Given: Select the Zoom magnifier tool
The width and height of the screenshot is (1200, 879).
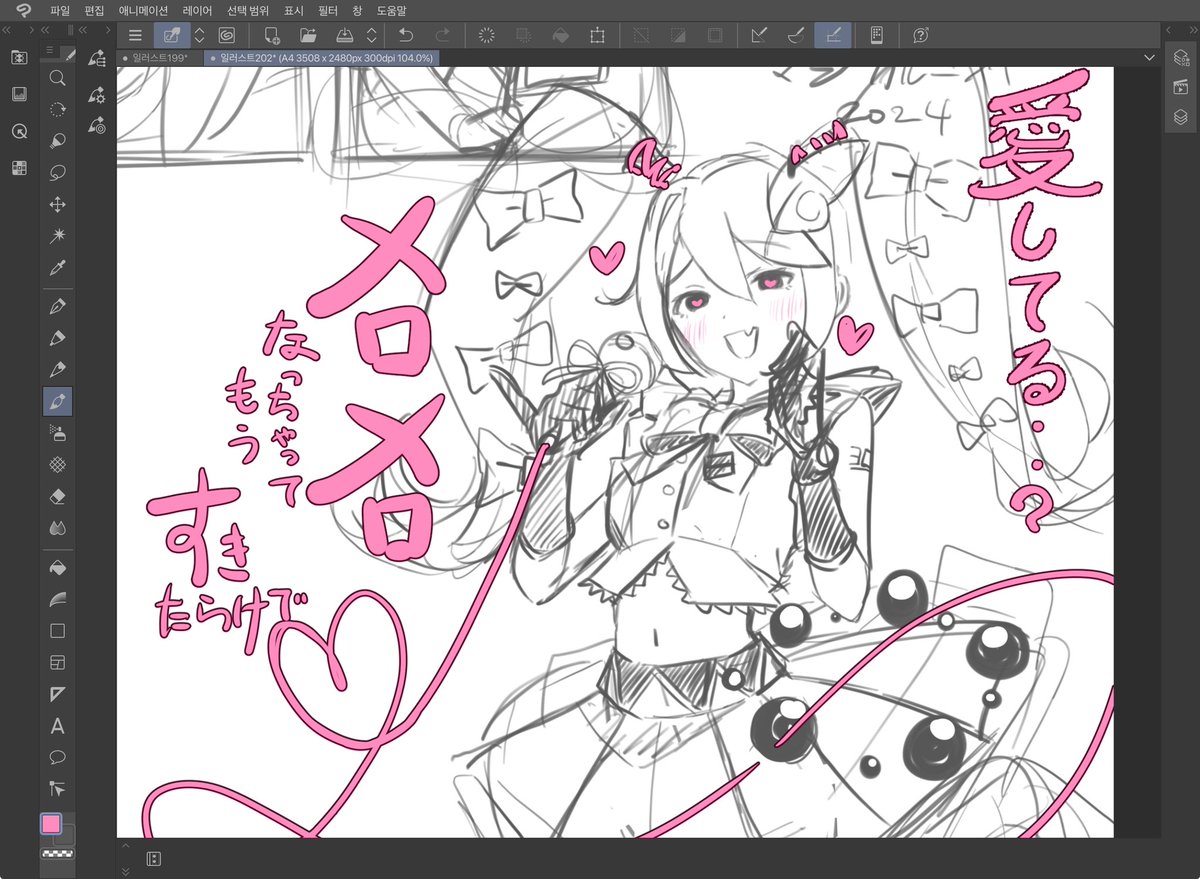Looking at the screenshot, I should pyautogui.click(x=58, y=78).
